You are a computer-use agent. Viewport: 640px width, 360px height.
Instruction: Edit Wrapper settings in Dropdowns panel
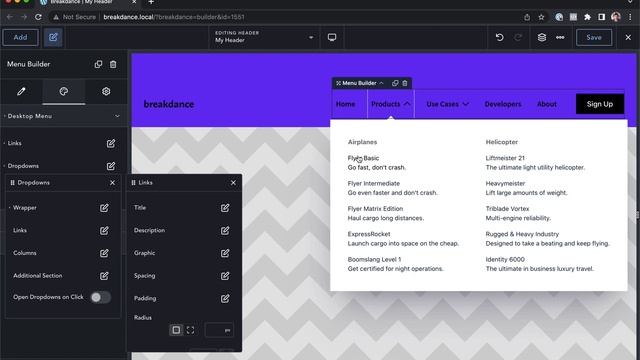point(104,208)
